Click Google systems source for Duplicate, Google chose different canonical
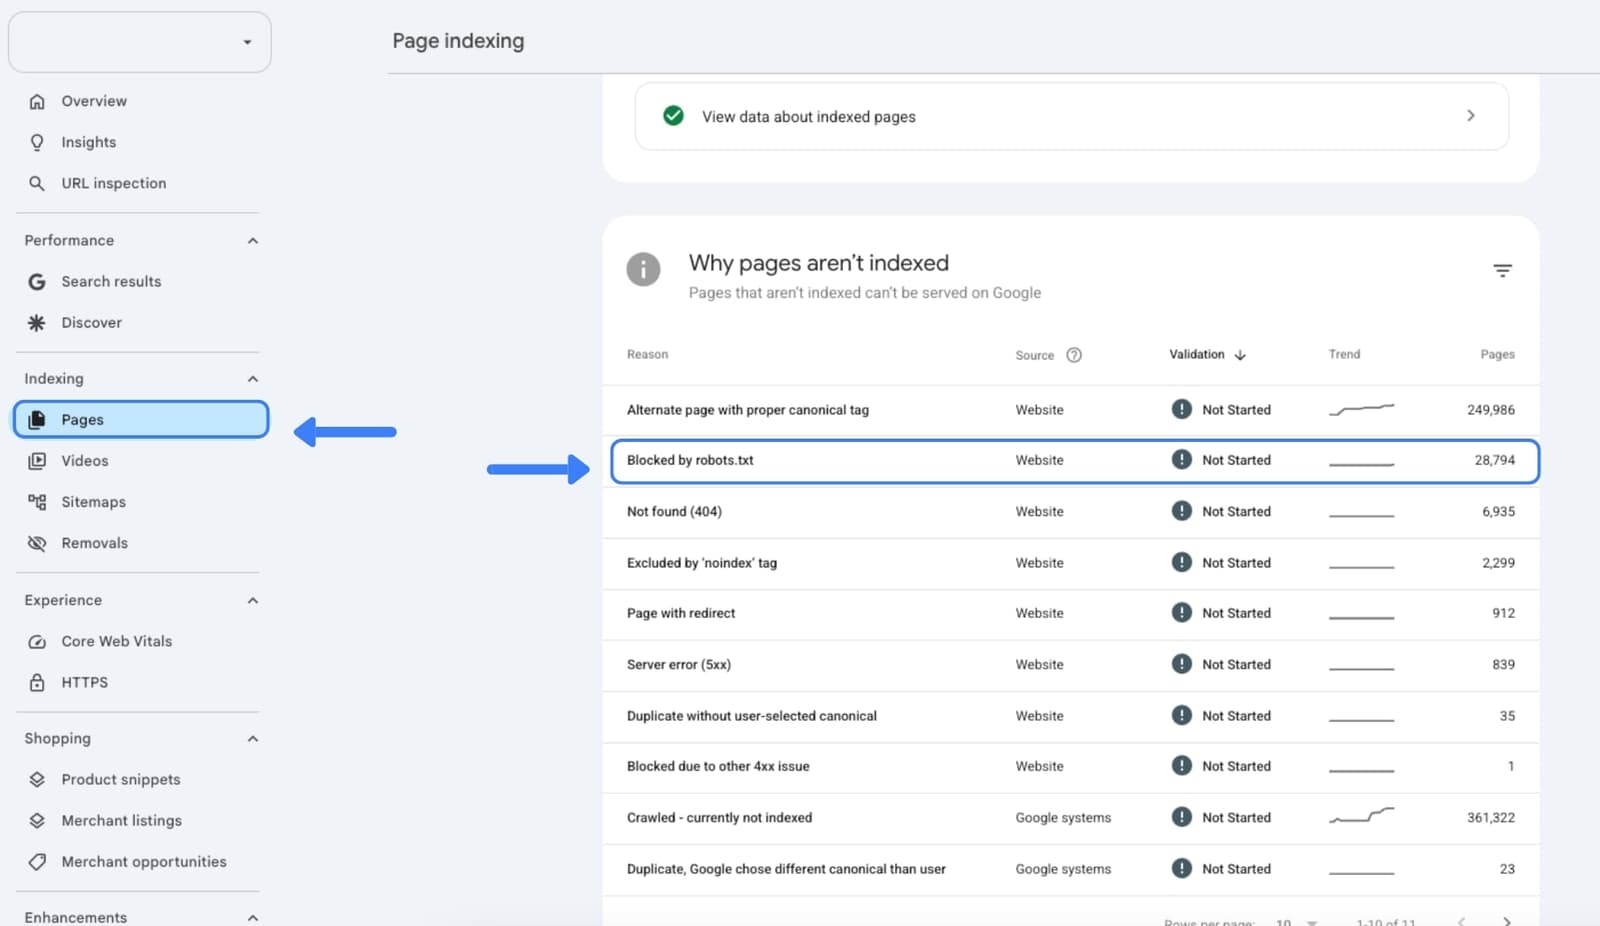Viewport: 1600px width, 926px height. pos(1063,869)
